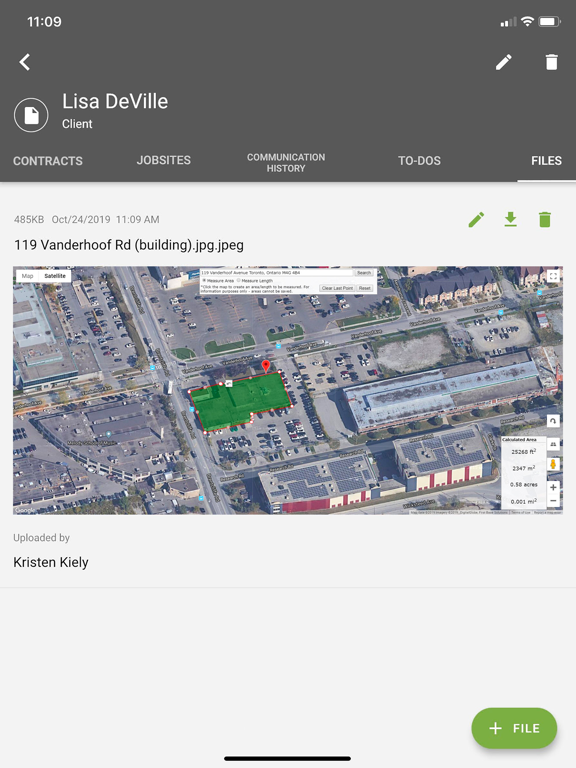Delete client with header trash icon

pyautogui.click(x=552, y=62)
